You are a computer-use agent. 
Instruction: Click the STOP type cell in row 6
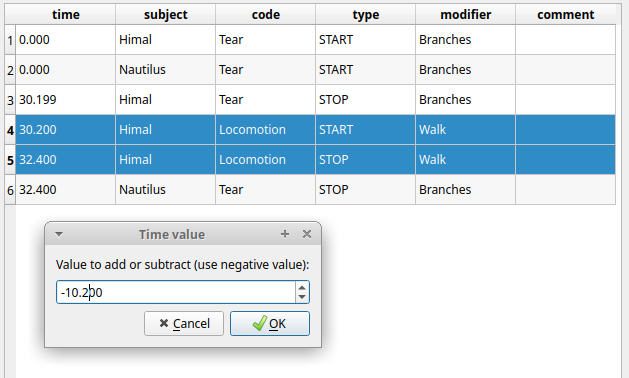tap(365, 190)
